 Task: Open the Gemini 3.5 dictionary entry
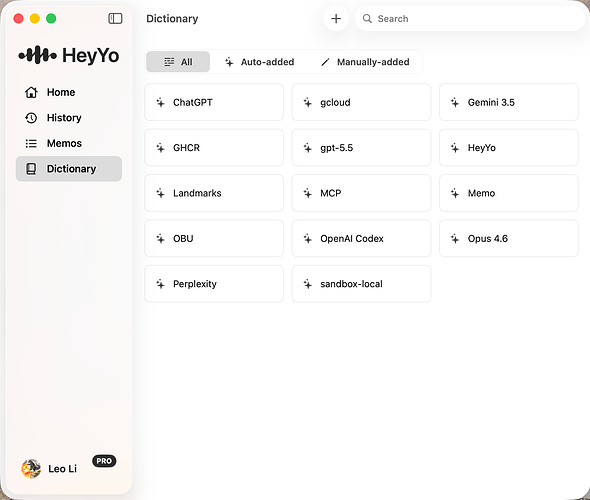(509, 102)
